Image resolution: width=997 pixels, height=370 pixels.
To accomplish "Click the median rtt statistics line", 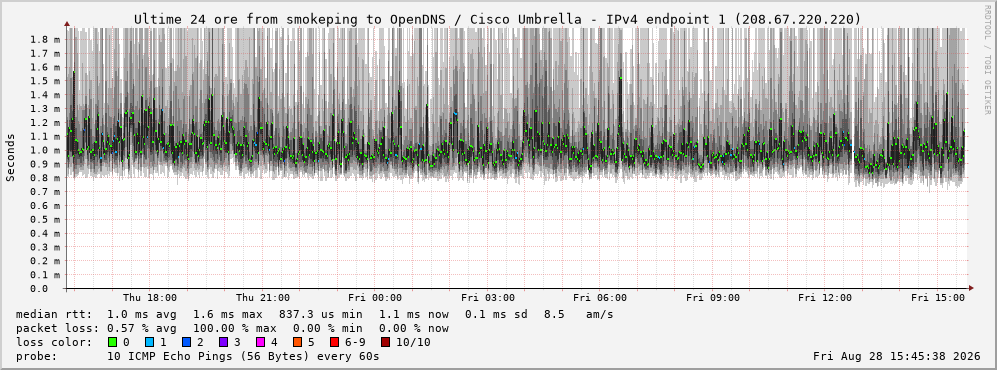I will tap(315, 315).
